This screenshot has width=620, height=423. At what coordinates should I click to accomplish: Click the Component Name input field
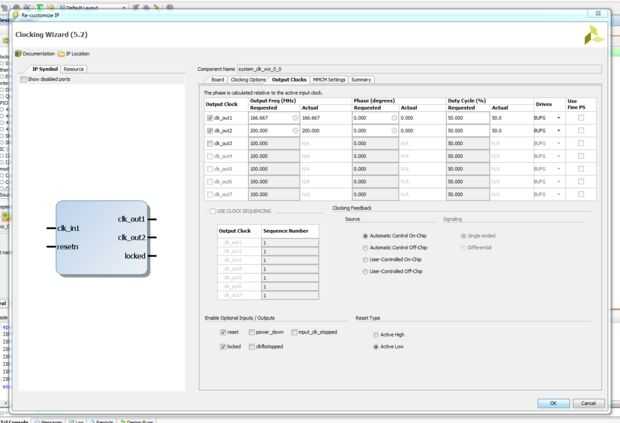point(419,69)
